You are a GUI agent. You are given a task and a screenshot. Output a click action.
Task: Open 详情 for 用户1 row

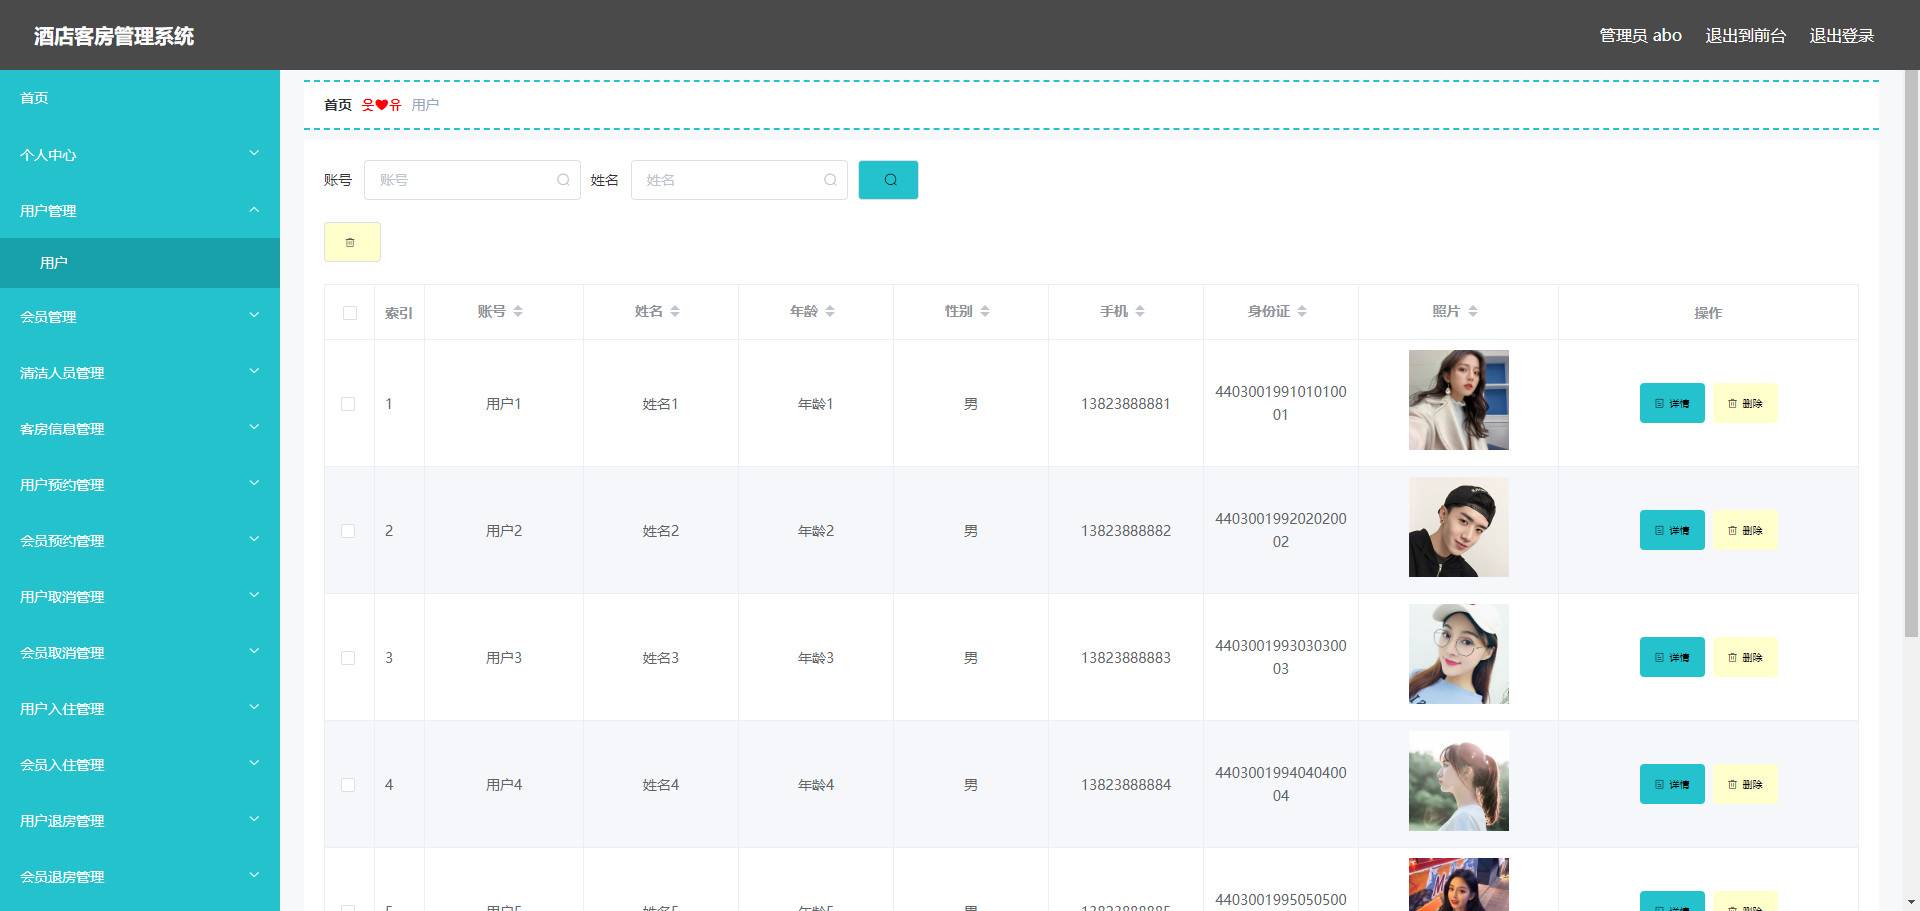coord(1672,403)
